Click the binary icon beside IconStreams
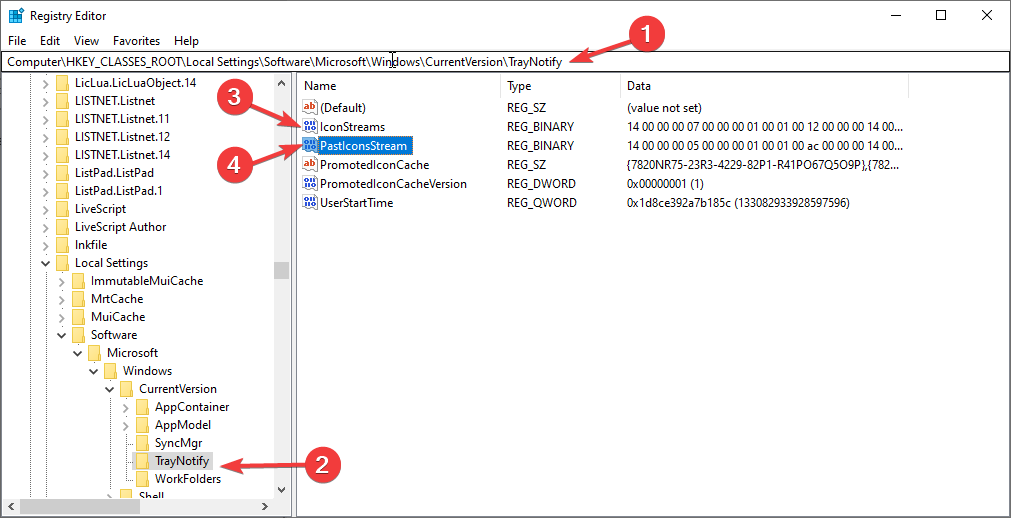Screen dimensions: 1011x518 [310, 127]
